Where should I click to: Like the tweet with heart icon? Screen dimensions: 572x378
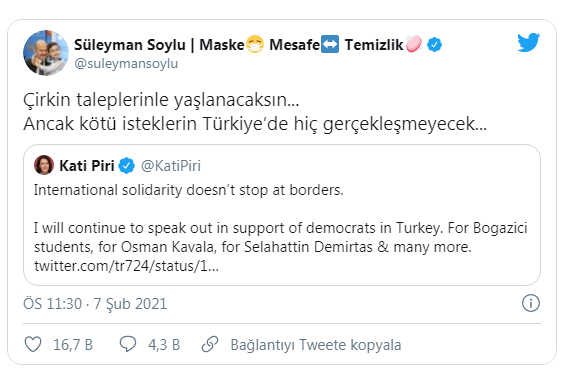coord(33,344)
